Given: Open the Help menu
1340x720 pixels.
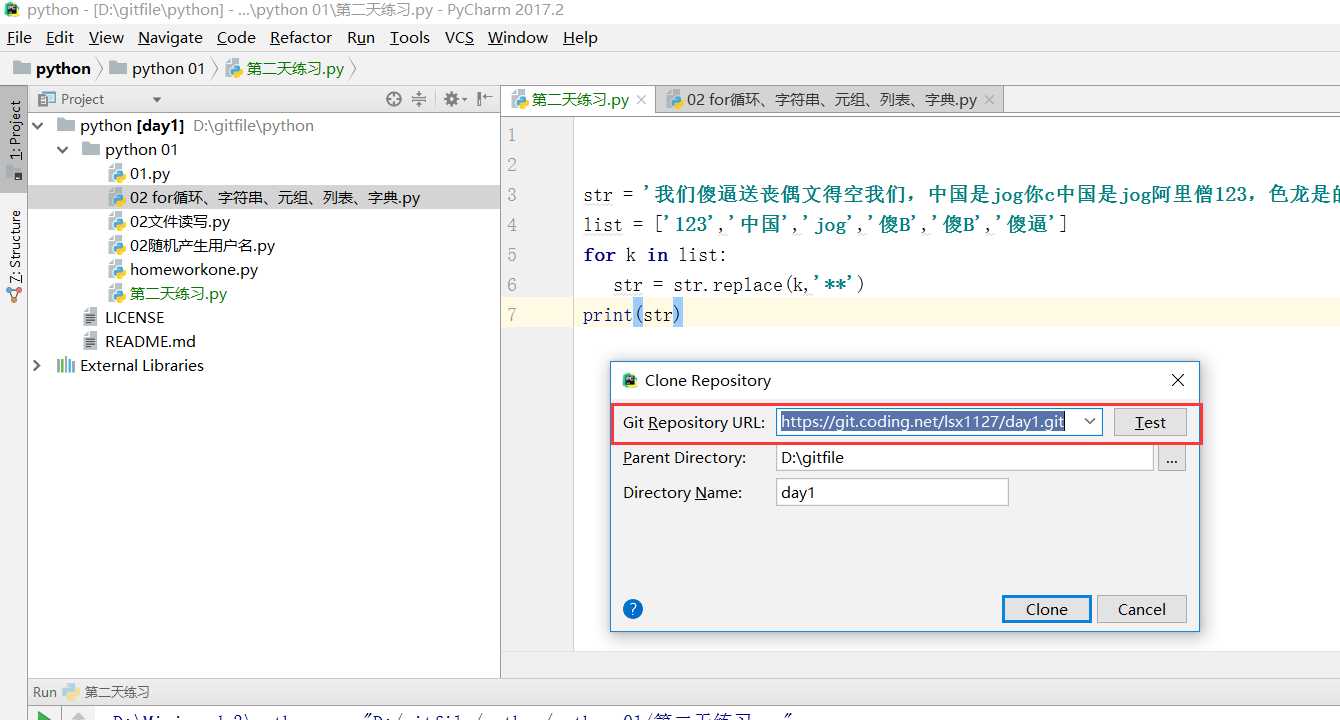Looking at the screenshot, I should click(x=580, y=37).
